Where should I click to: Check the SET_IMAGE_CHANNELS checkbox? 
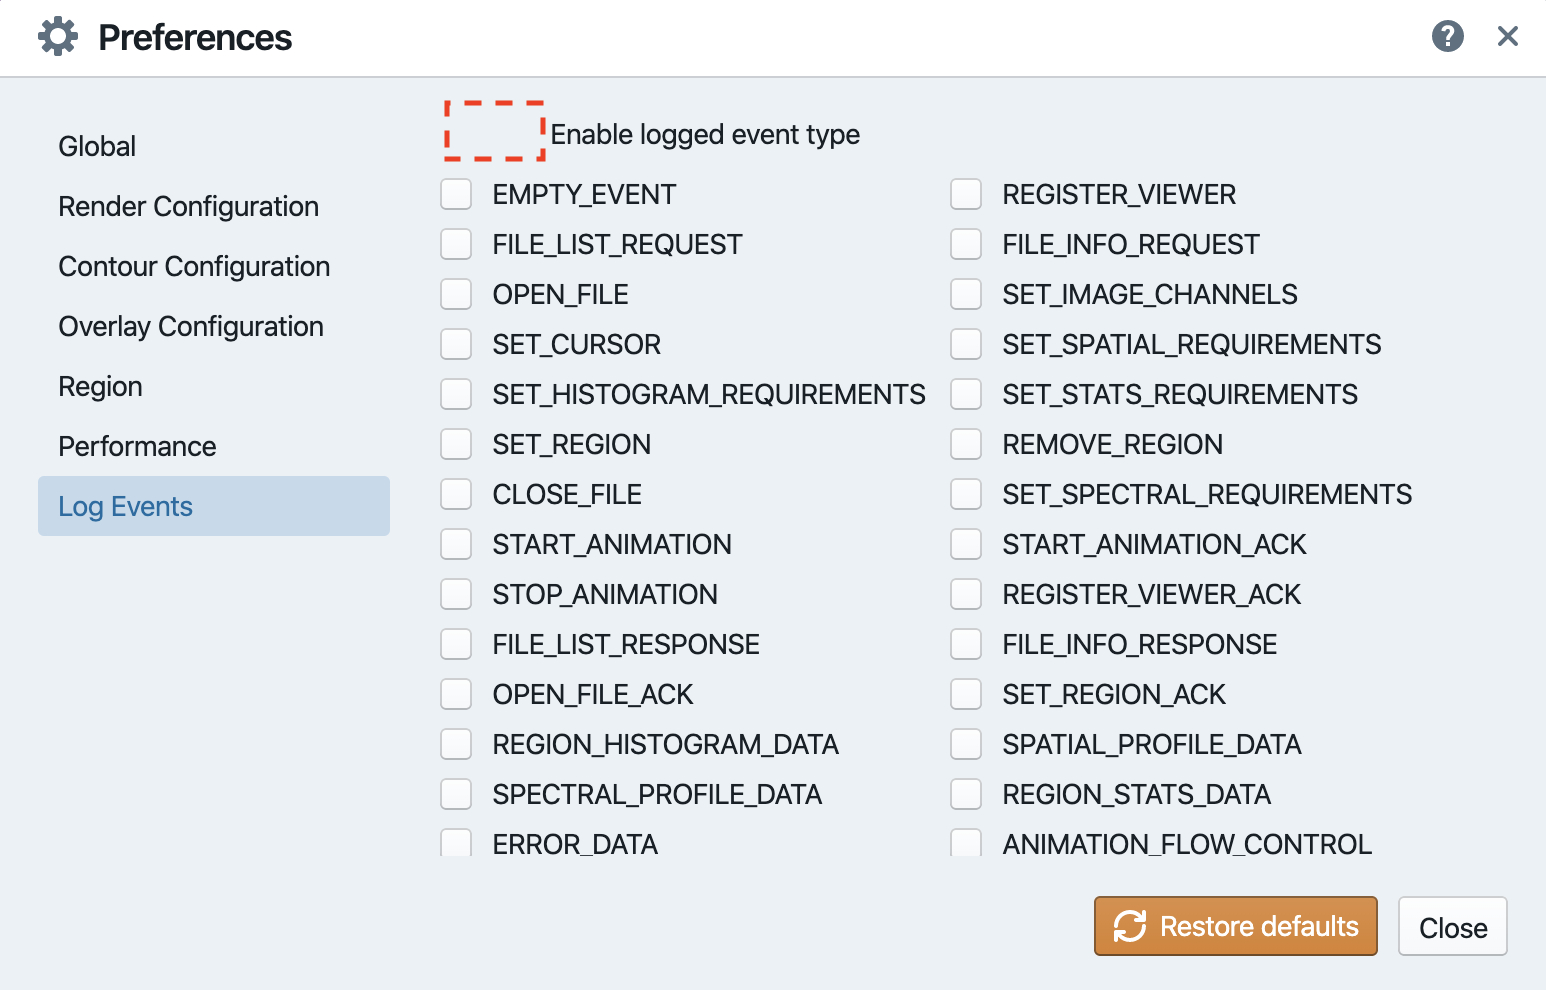click(966, 294)
